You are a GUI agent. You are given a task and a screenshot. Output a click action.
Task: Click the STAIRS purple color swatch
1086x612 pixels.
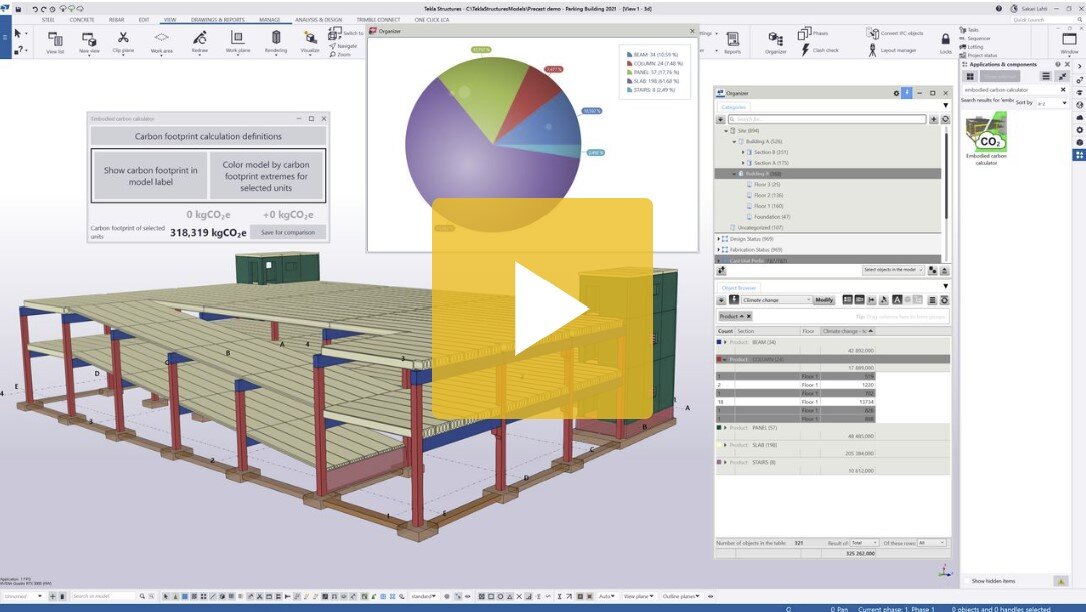point(718,462)
